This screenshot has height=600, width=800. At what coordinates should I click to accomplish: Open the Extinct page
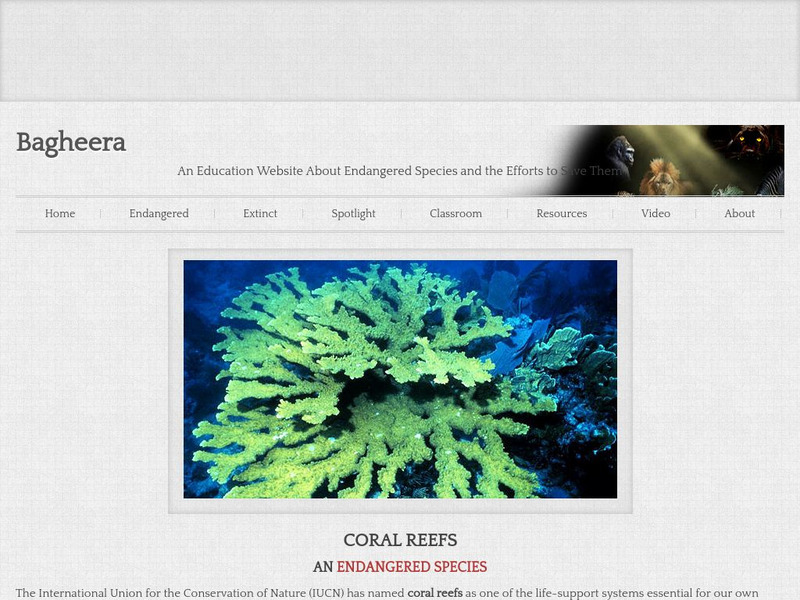pyautogui.click(x=259, y=213)
